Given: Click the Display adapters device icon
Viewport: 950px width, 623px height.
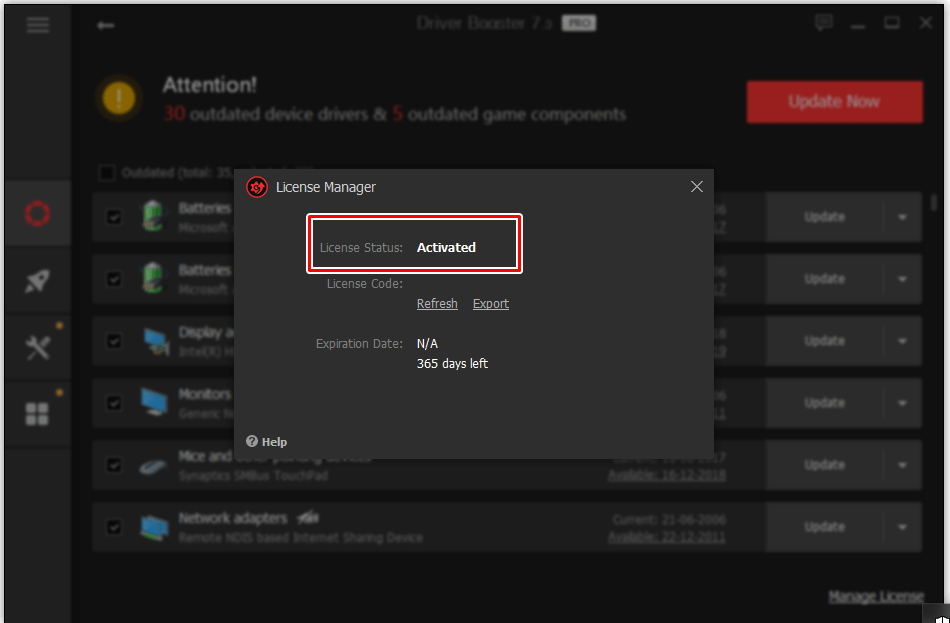Looking at the screenshot, I should click(x=156, y=342).
